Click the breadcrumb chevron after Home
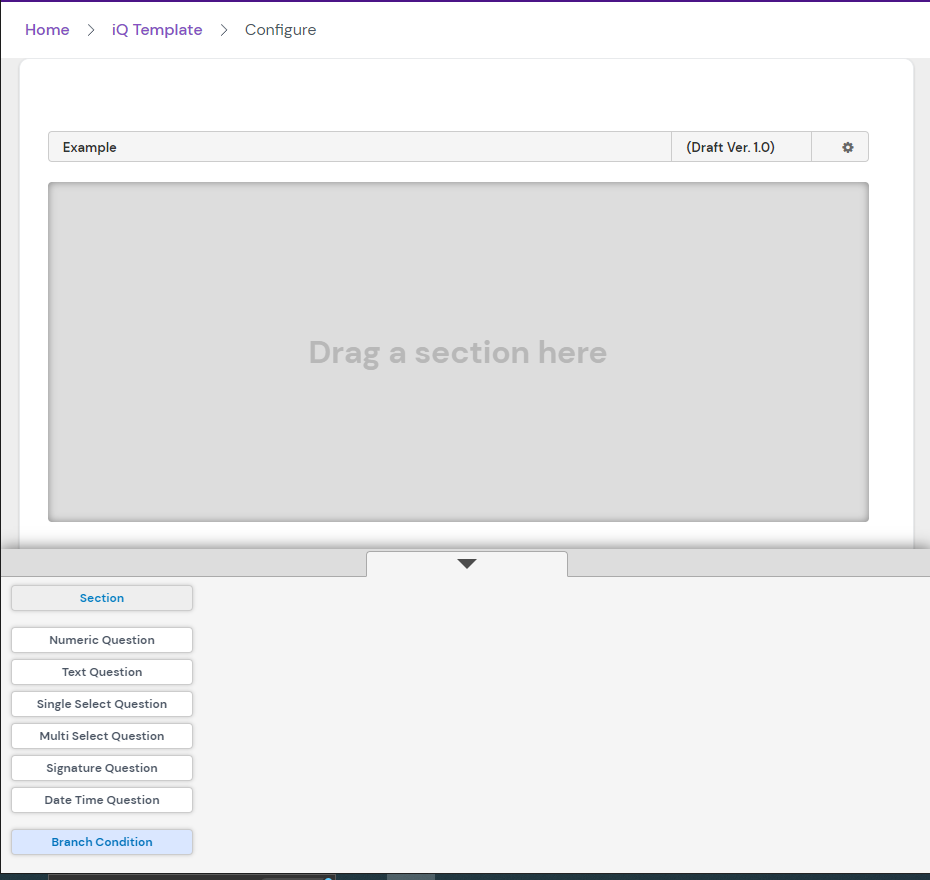The height and width of the screenshot is (880, 930). [x=91, y=30]
